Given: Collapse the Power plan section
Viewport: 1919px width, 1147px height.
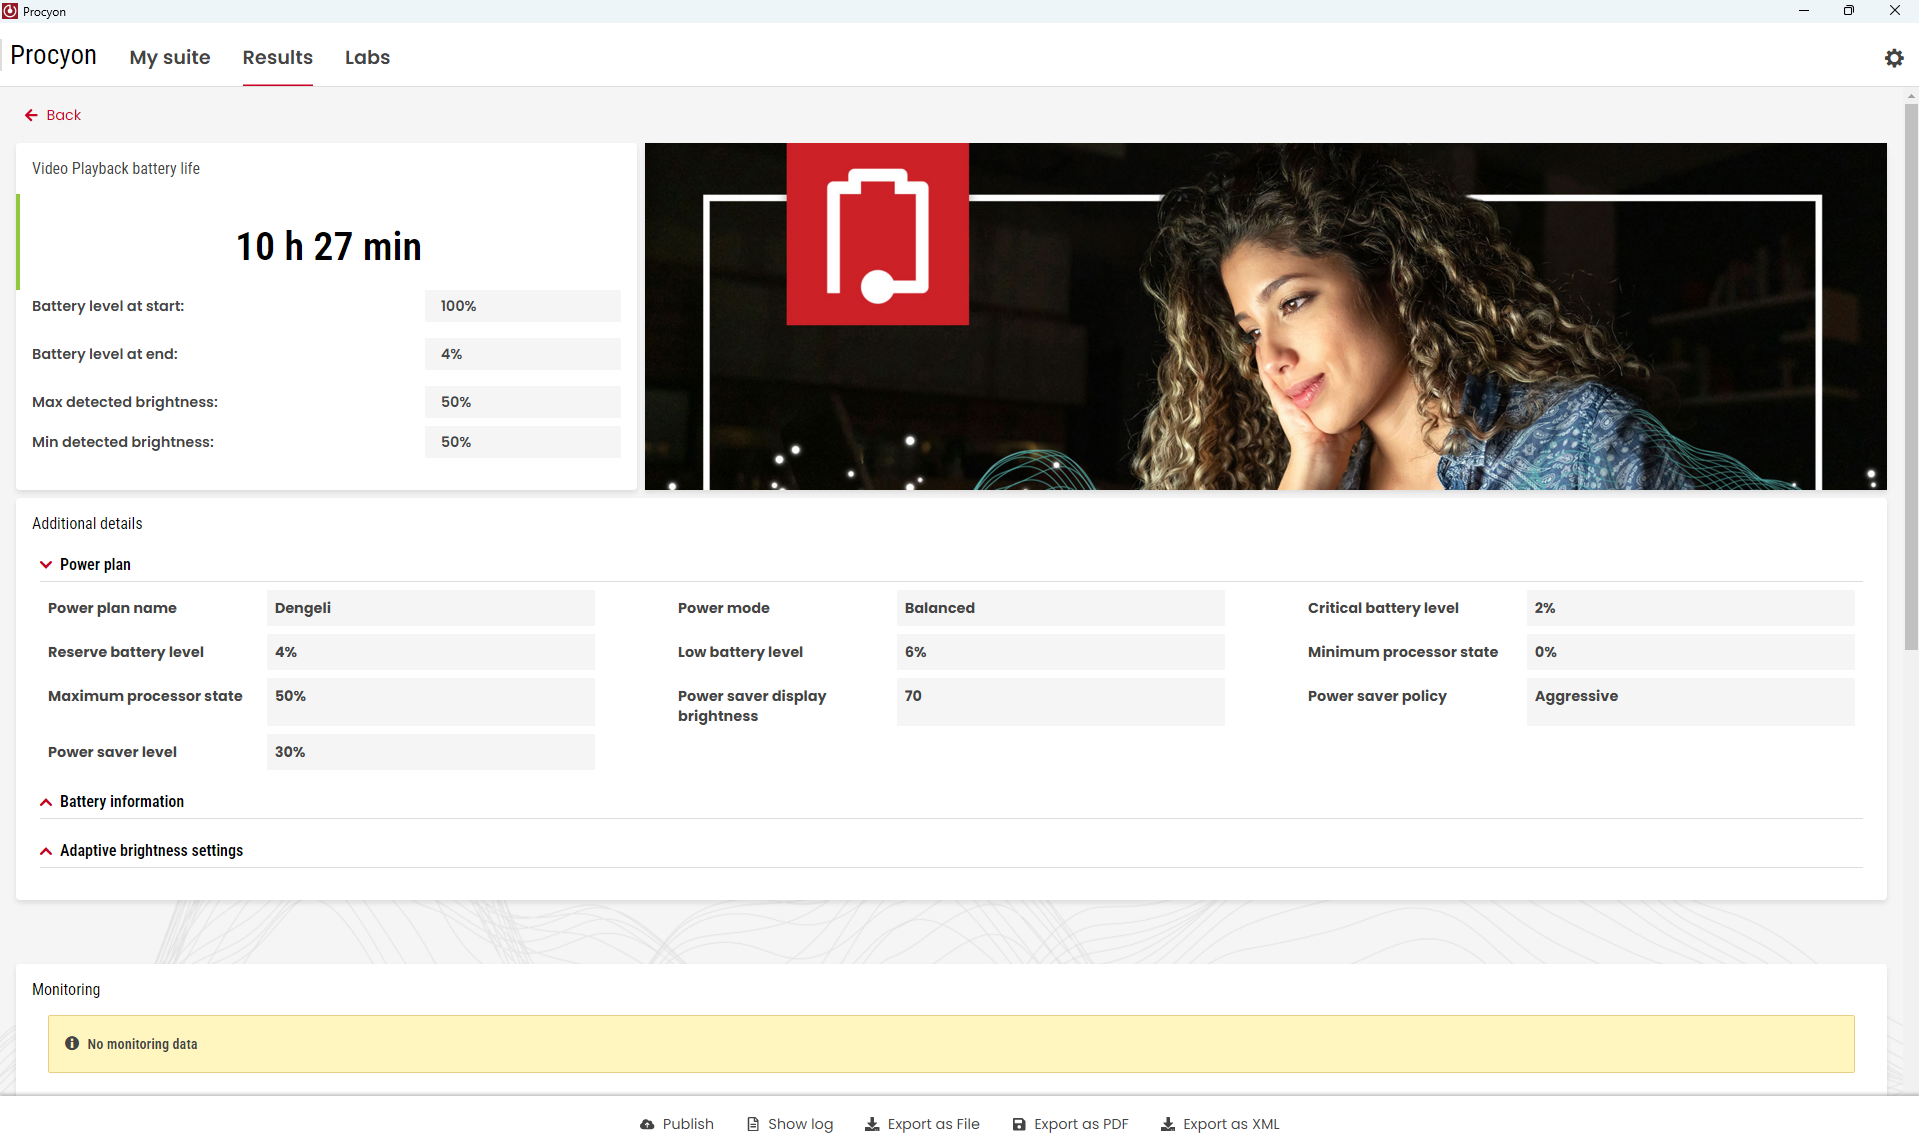Looking at the screenshot, I should tap(46, 565).
